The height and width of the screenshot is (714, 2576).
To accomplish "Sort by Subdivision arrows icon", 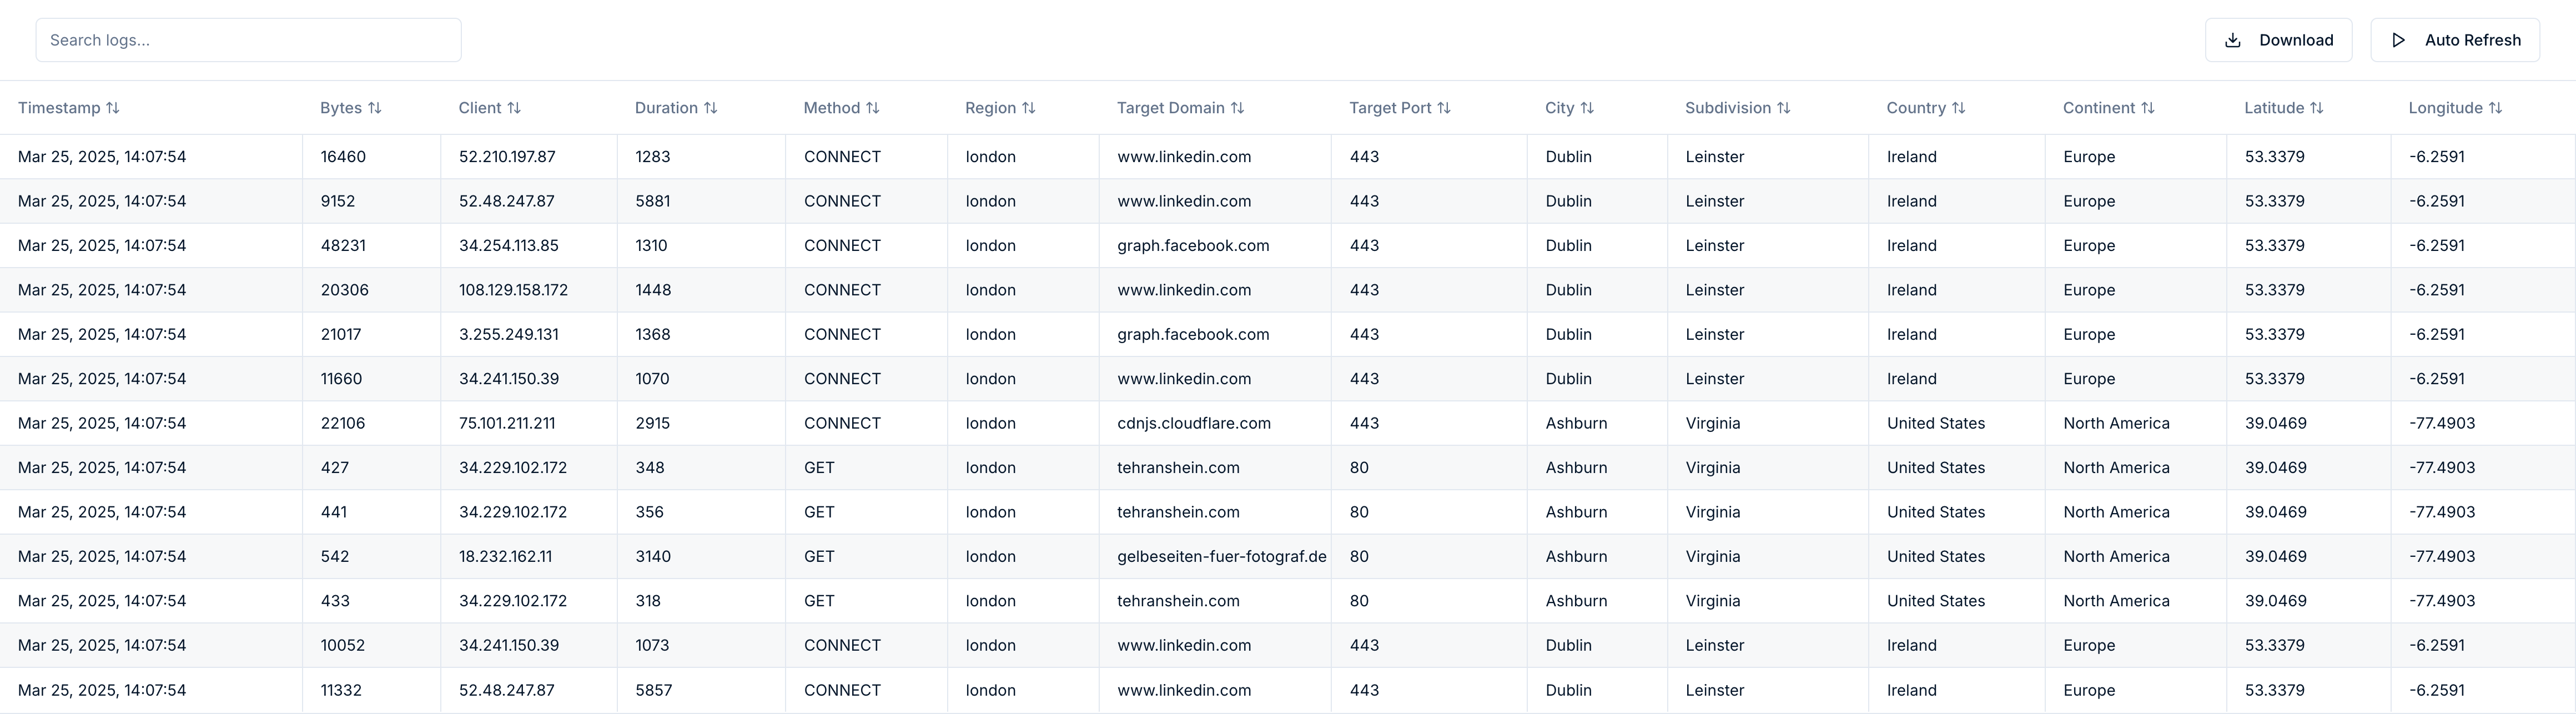I will click(x=1784, y=108).
